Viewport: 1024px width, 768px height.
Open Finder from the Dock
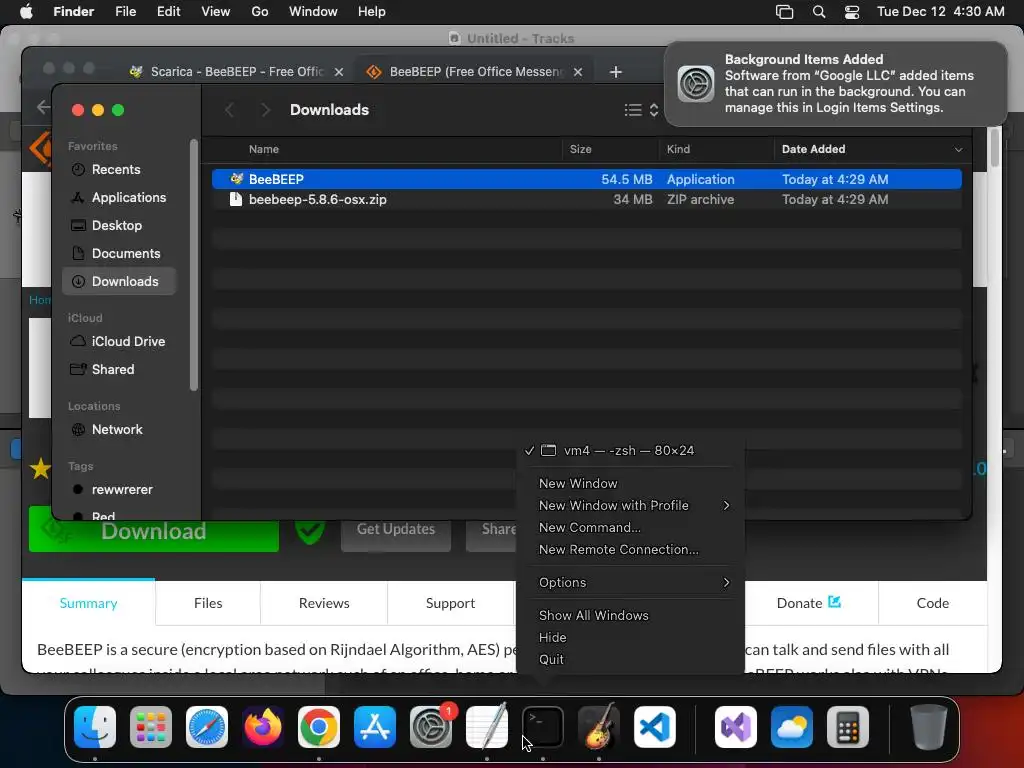[95, 727]
